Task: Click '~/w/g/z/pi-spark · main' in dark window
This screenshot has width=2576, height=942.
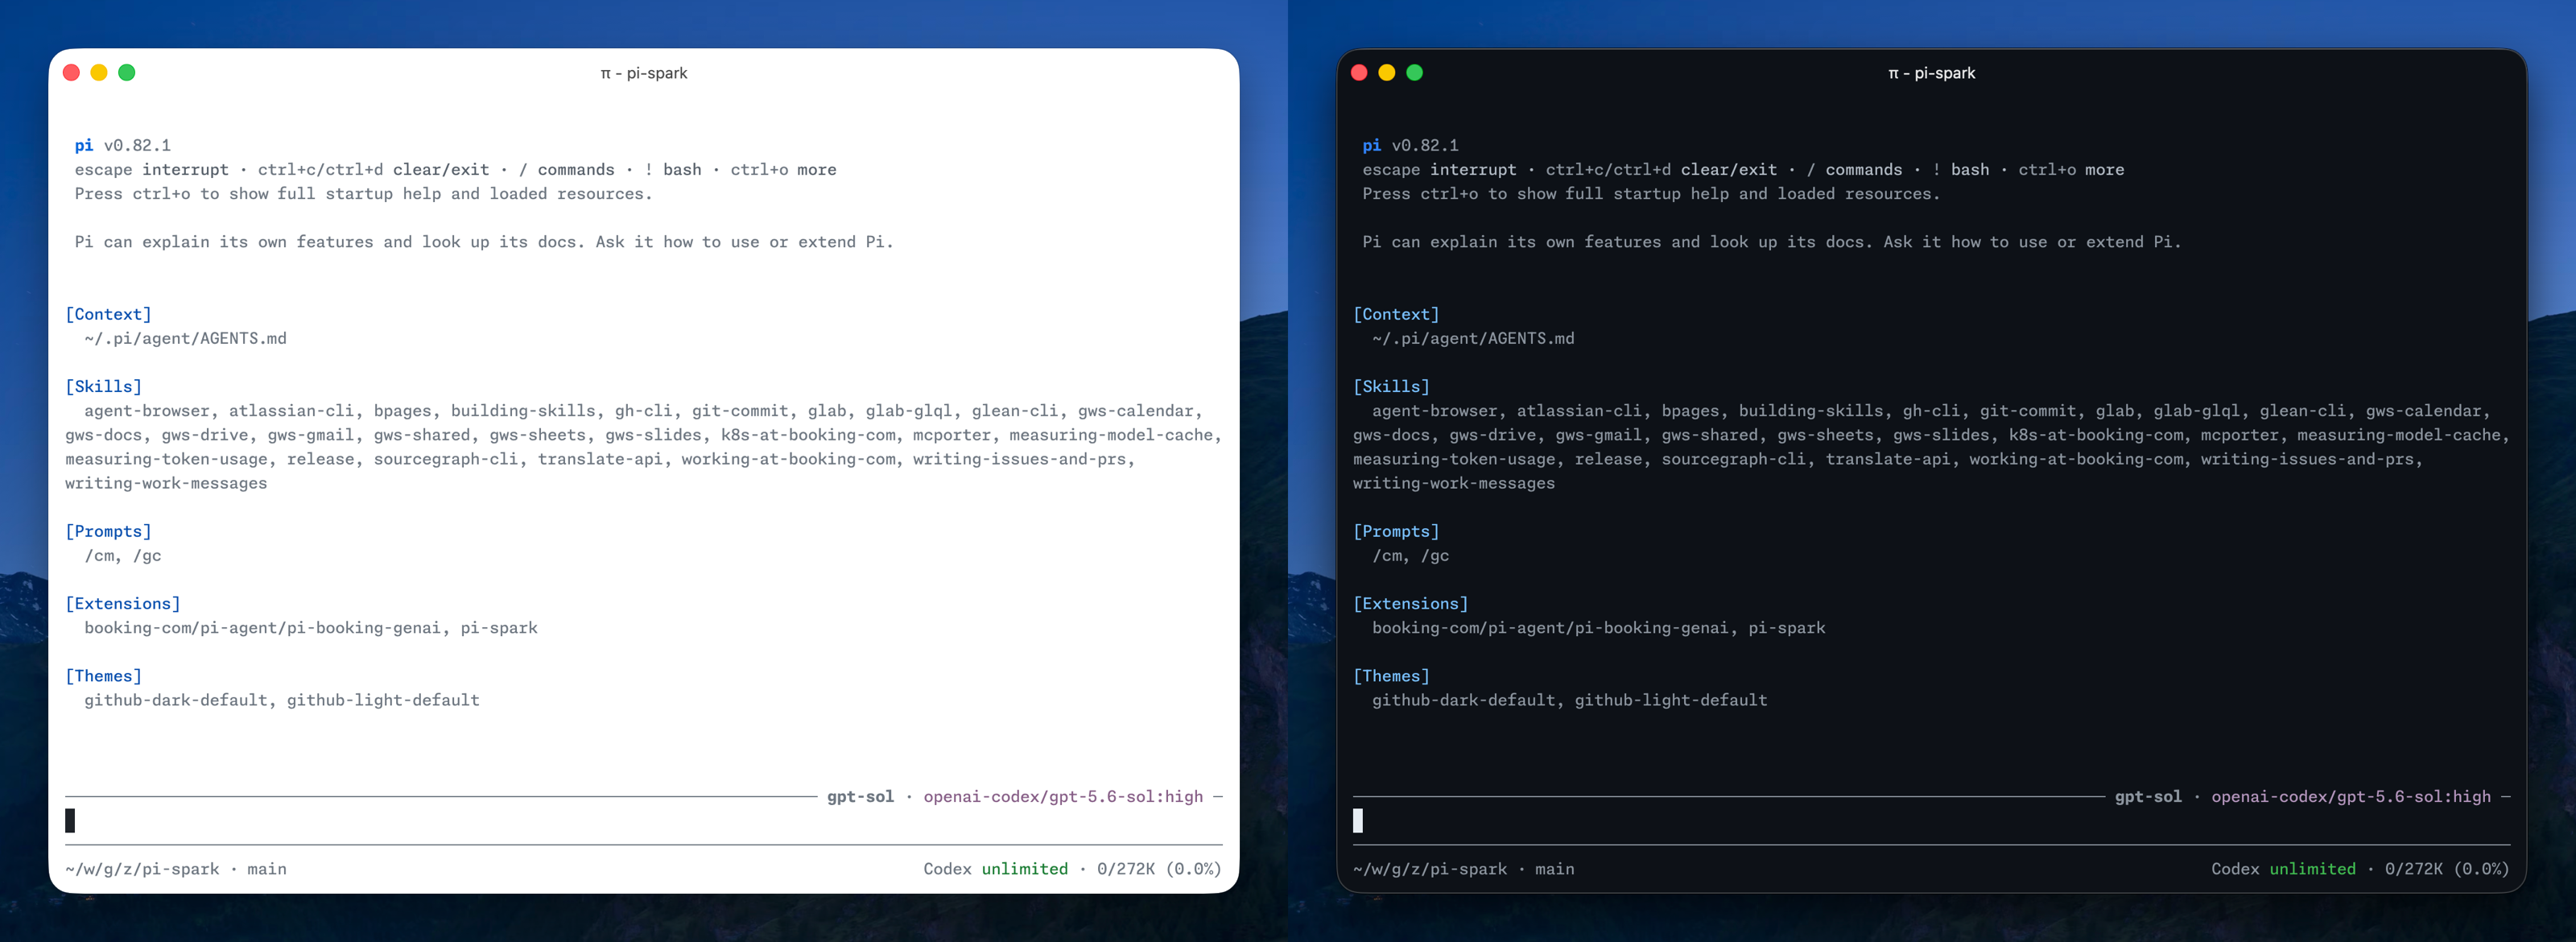Action: [x=1464, y=869]
